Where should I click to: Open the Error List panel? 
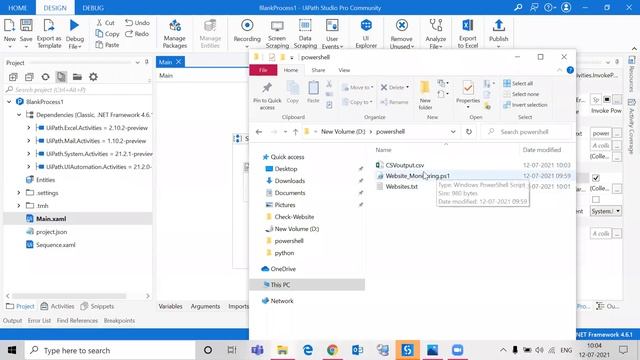[x=39, y=321]
